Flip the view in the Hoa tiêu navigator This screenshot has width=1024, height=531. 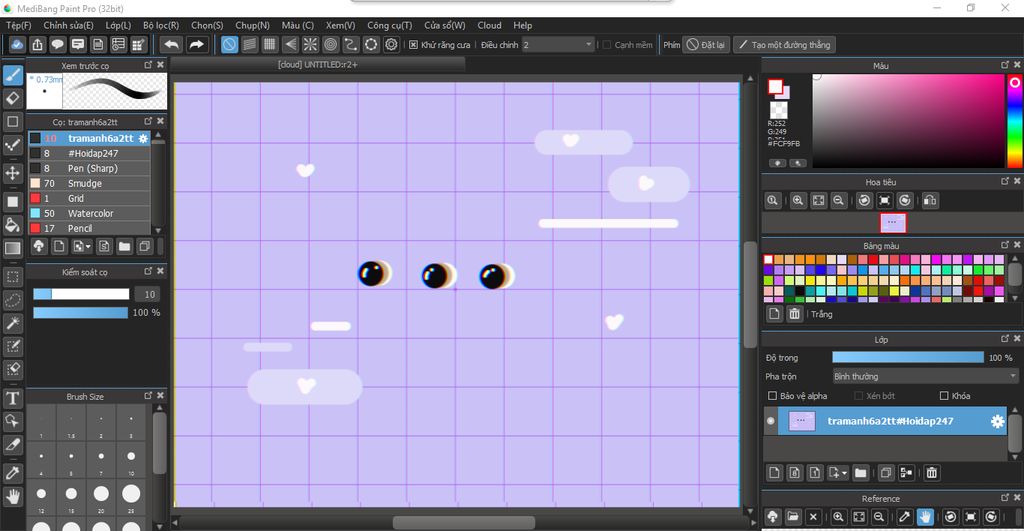point(930,201)
